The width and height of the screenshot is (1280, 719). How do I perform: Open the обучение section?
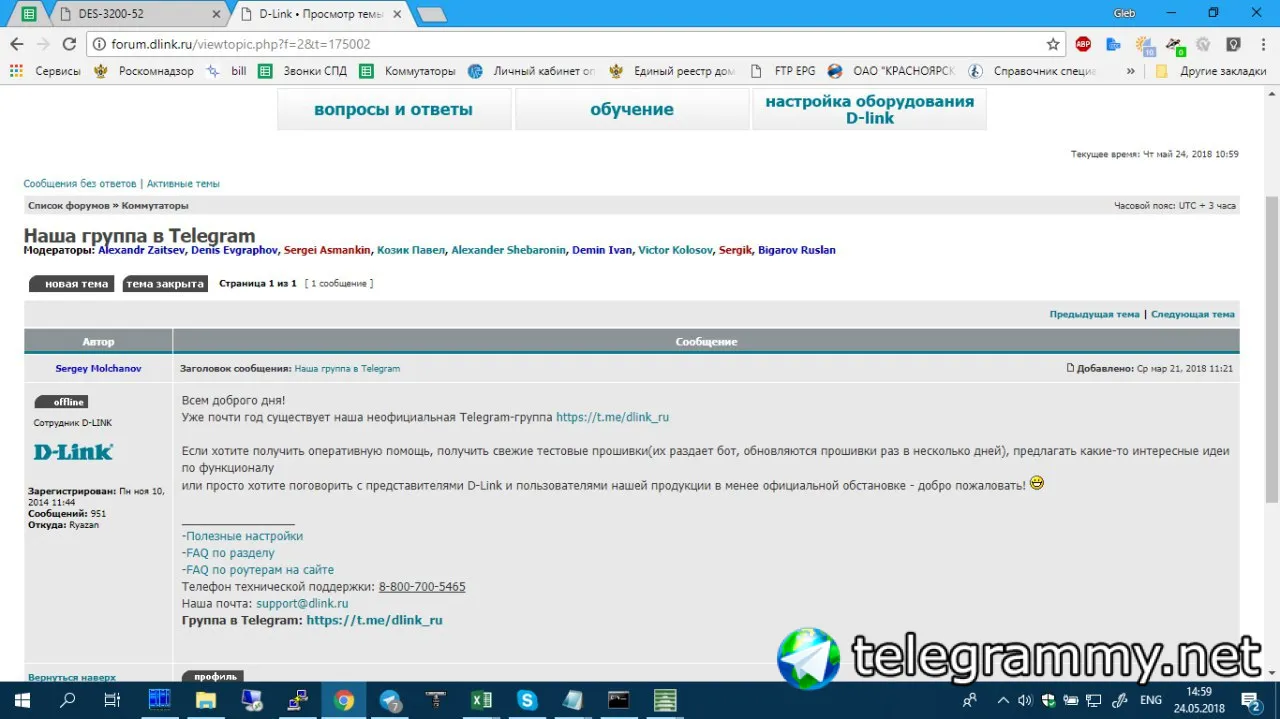coord(632,110)
